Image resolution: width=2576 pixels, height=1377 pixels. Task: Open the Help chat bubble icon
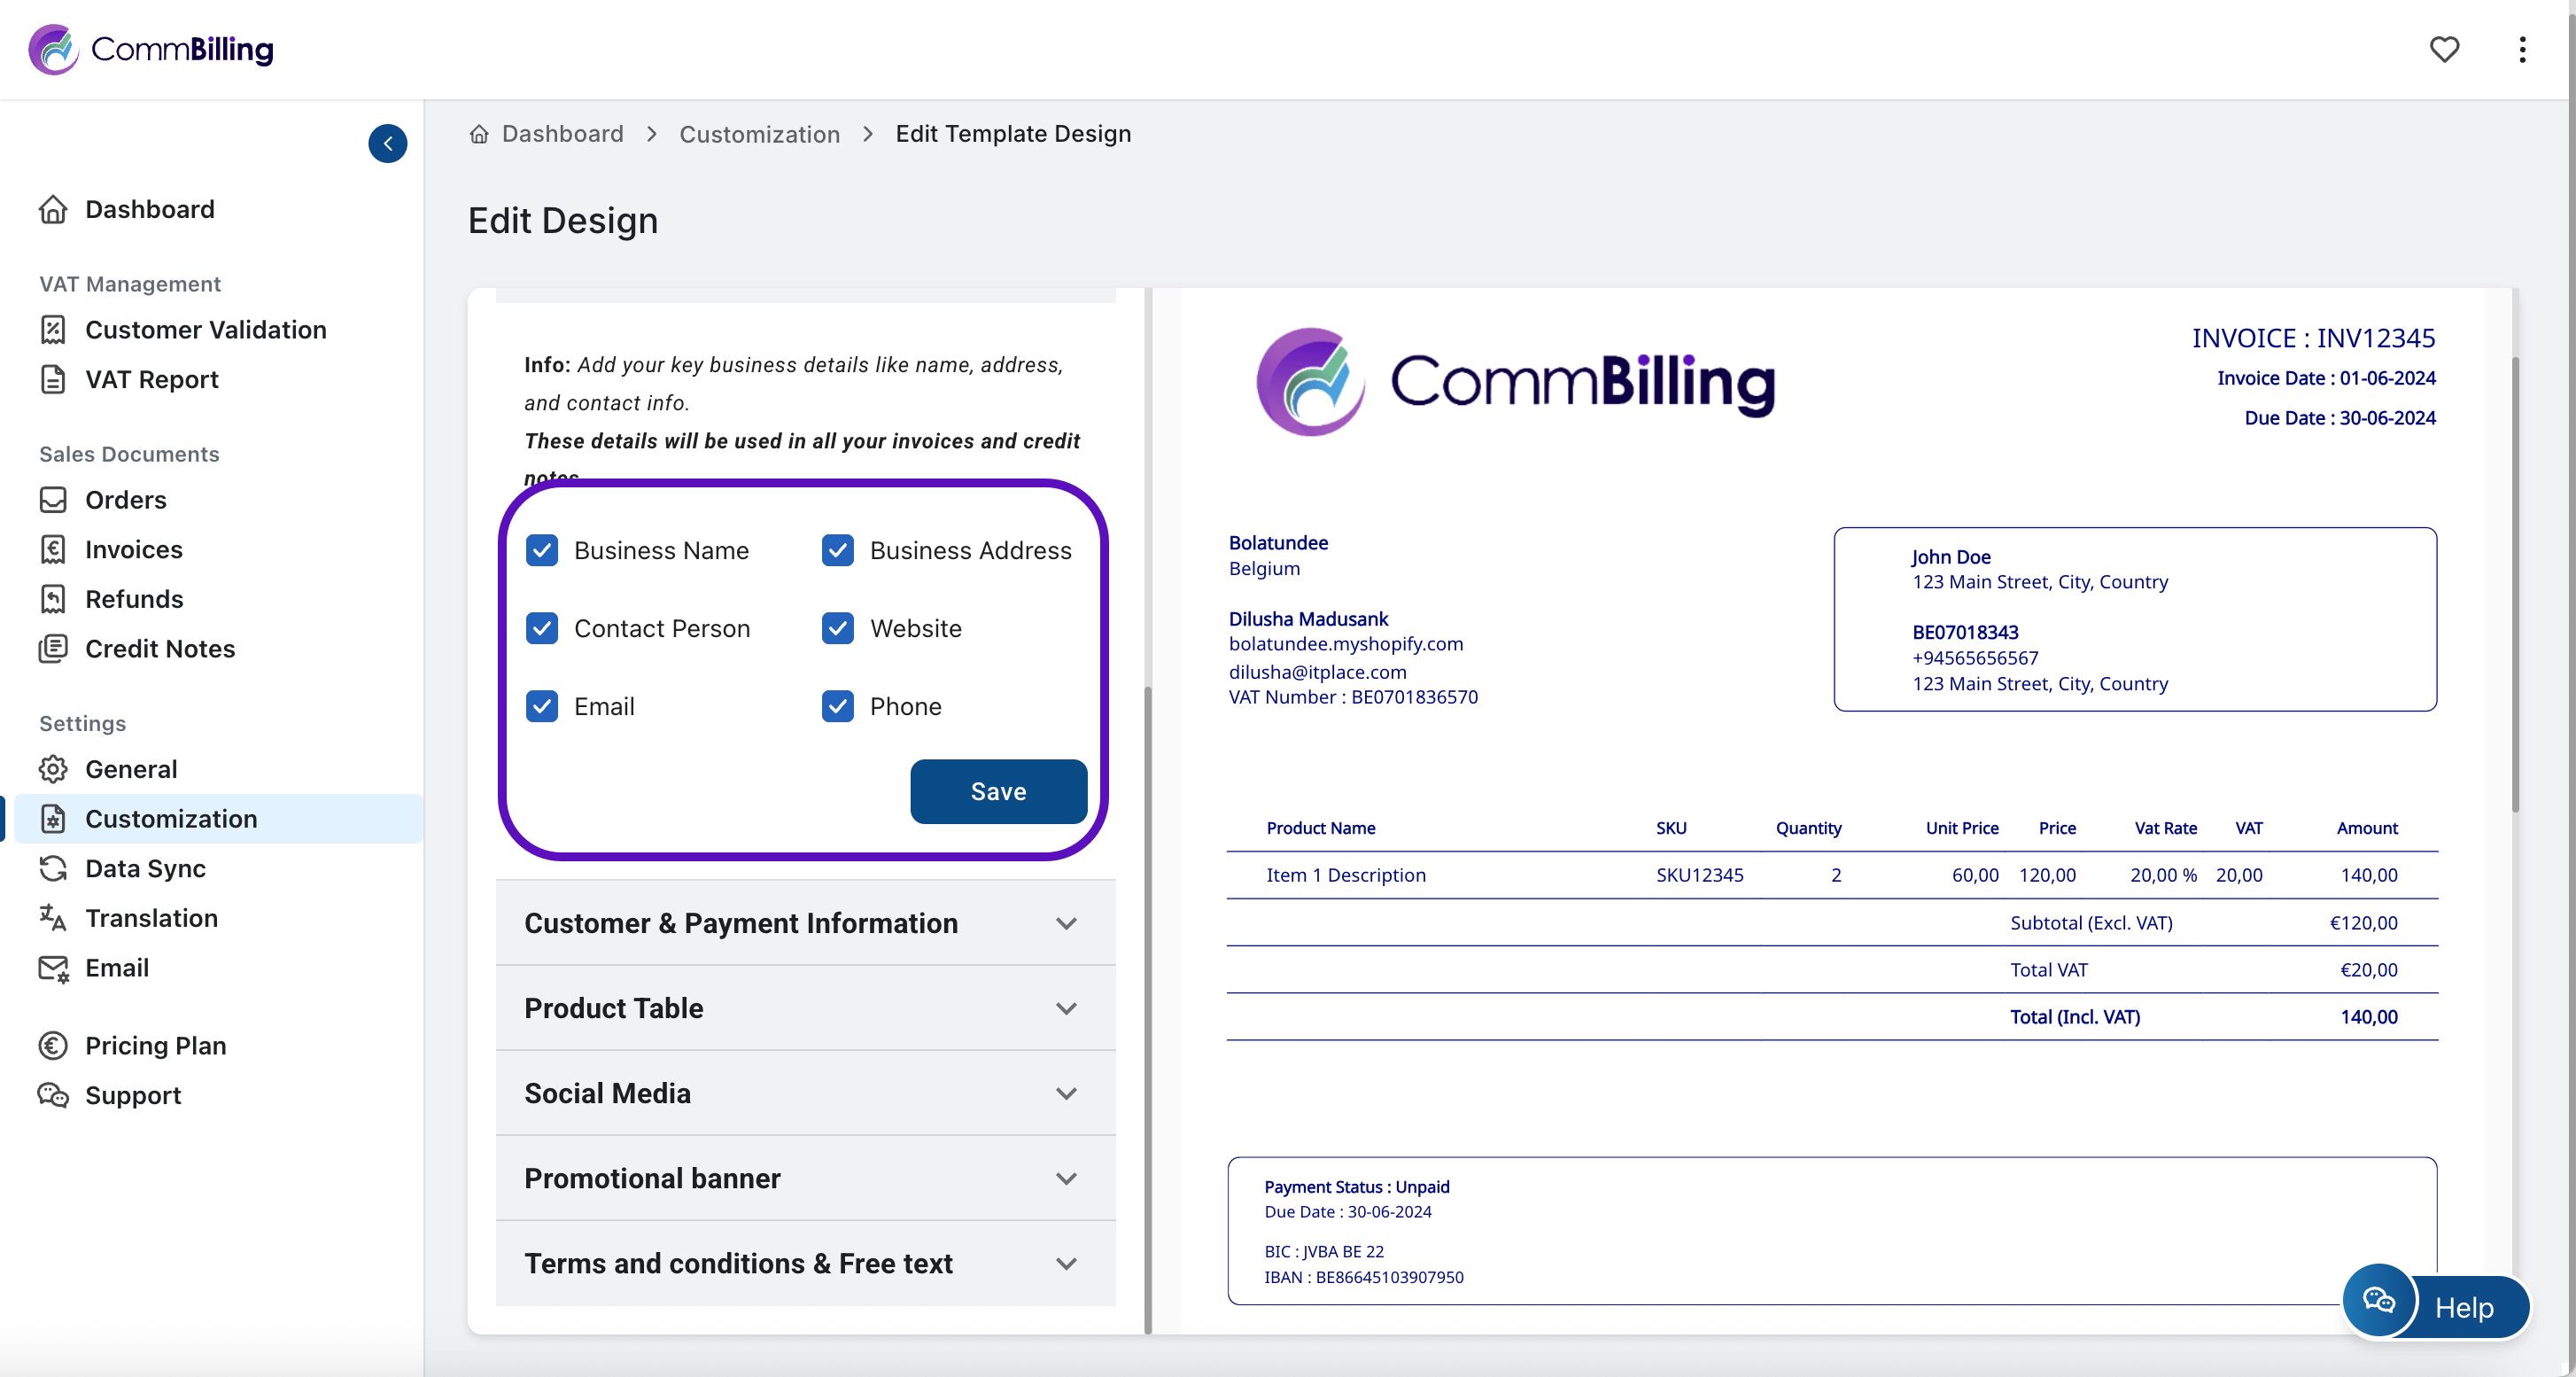2378,1300
